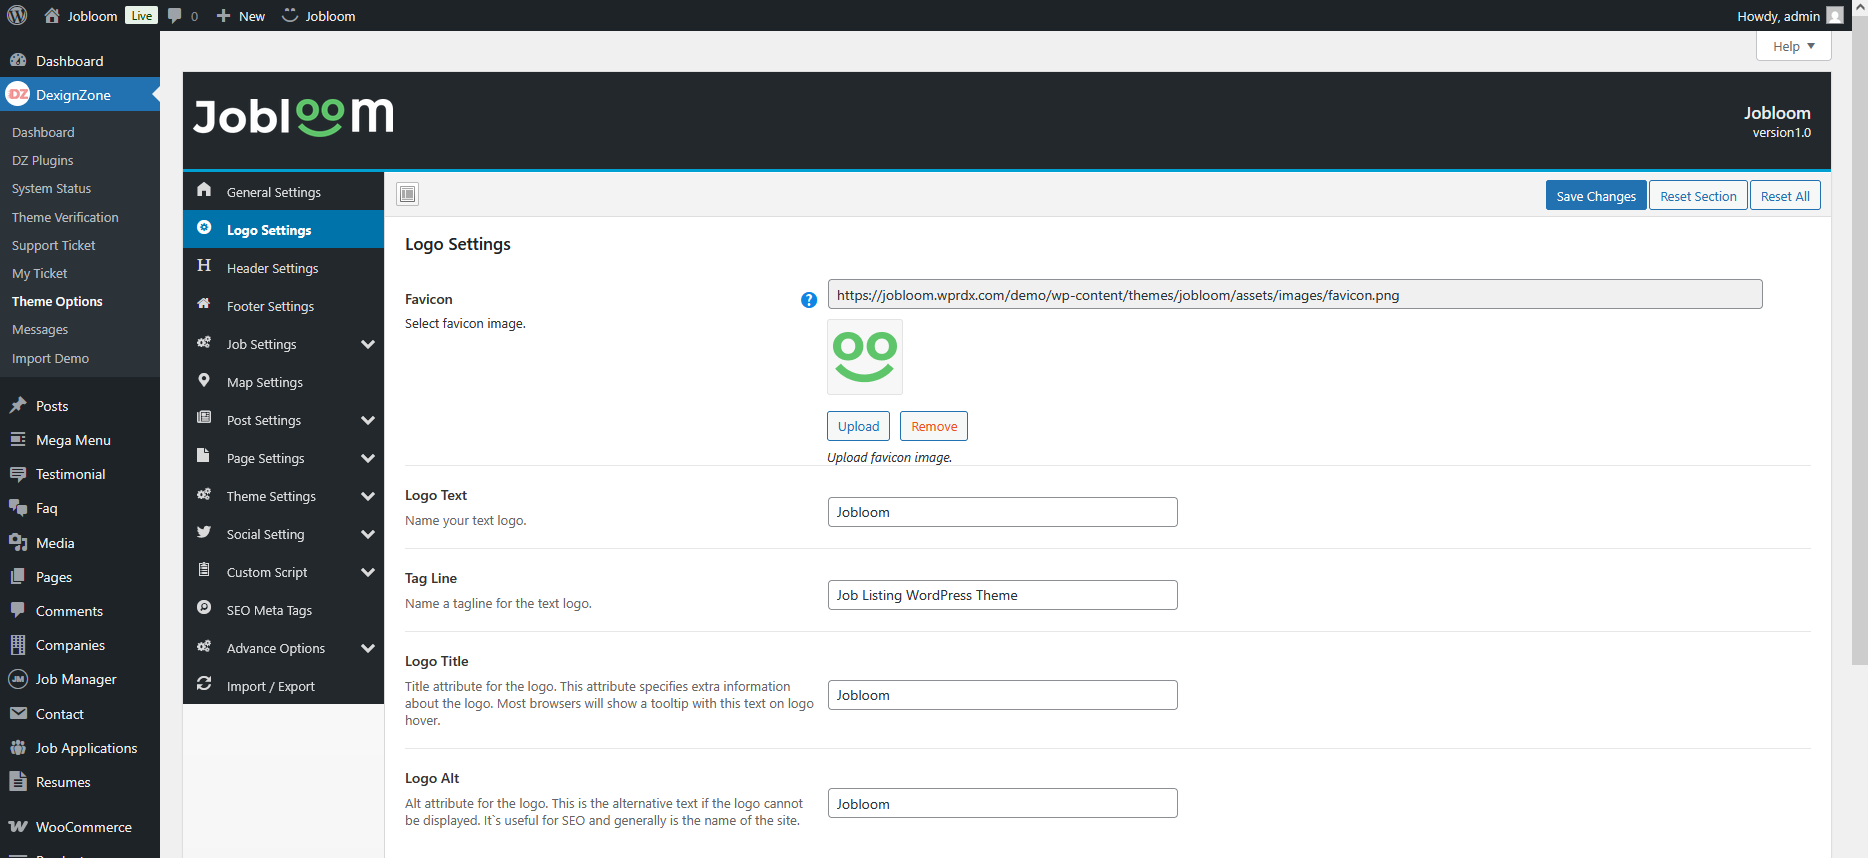Open Header Settings section
Image resolution: width=1868 pixels, height=858 pixels.
click(272, 268)
